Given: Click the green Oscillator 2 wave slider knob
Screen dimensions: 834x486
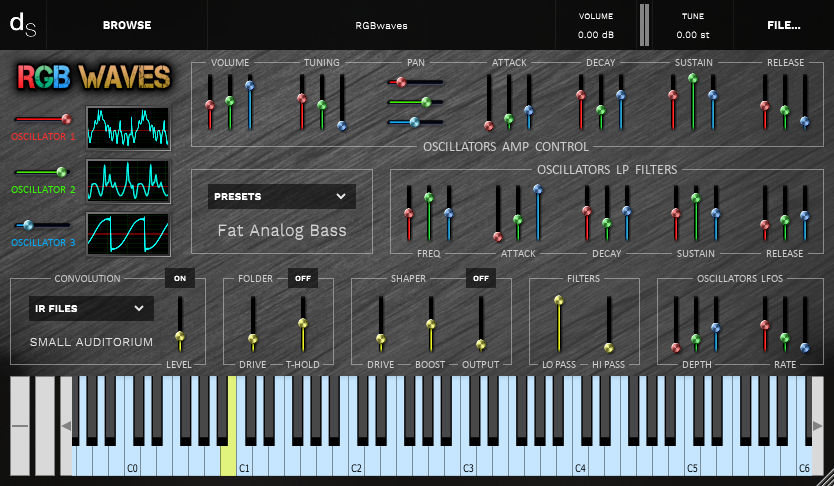Looking at the screenshot, I should [62, 172].
